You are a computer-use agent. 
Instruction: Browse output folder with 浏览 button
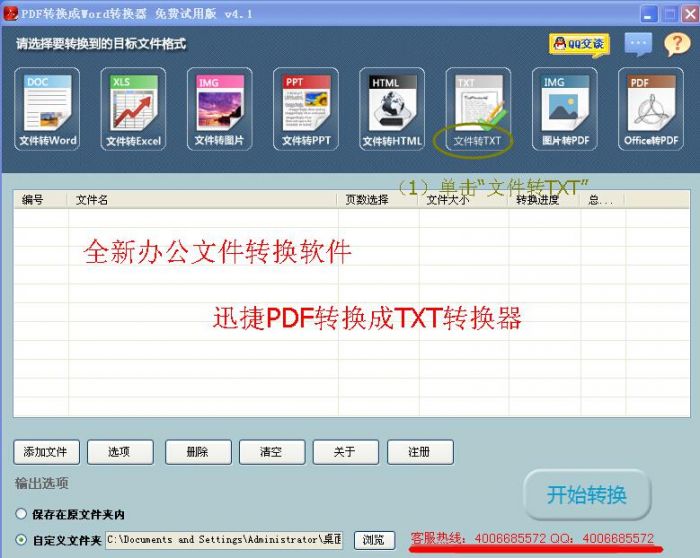(374, 540)
